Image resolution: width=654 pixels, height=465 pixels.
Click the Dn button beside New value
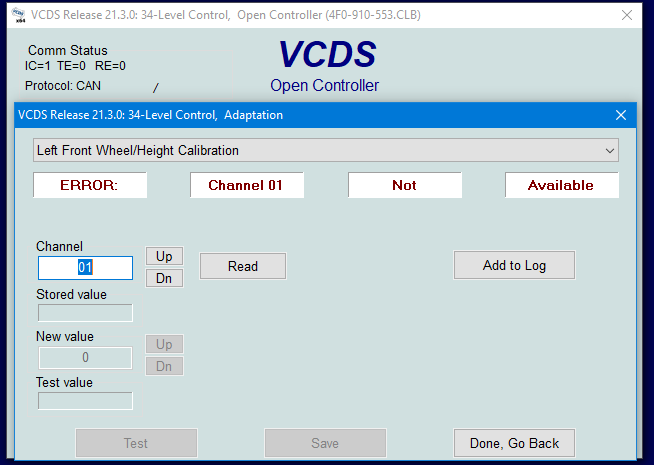coord(164,366)
